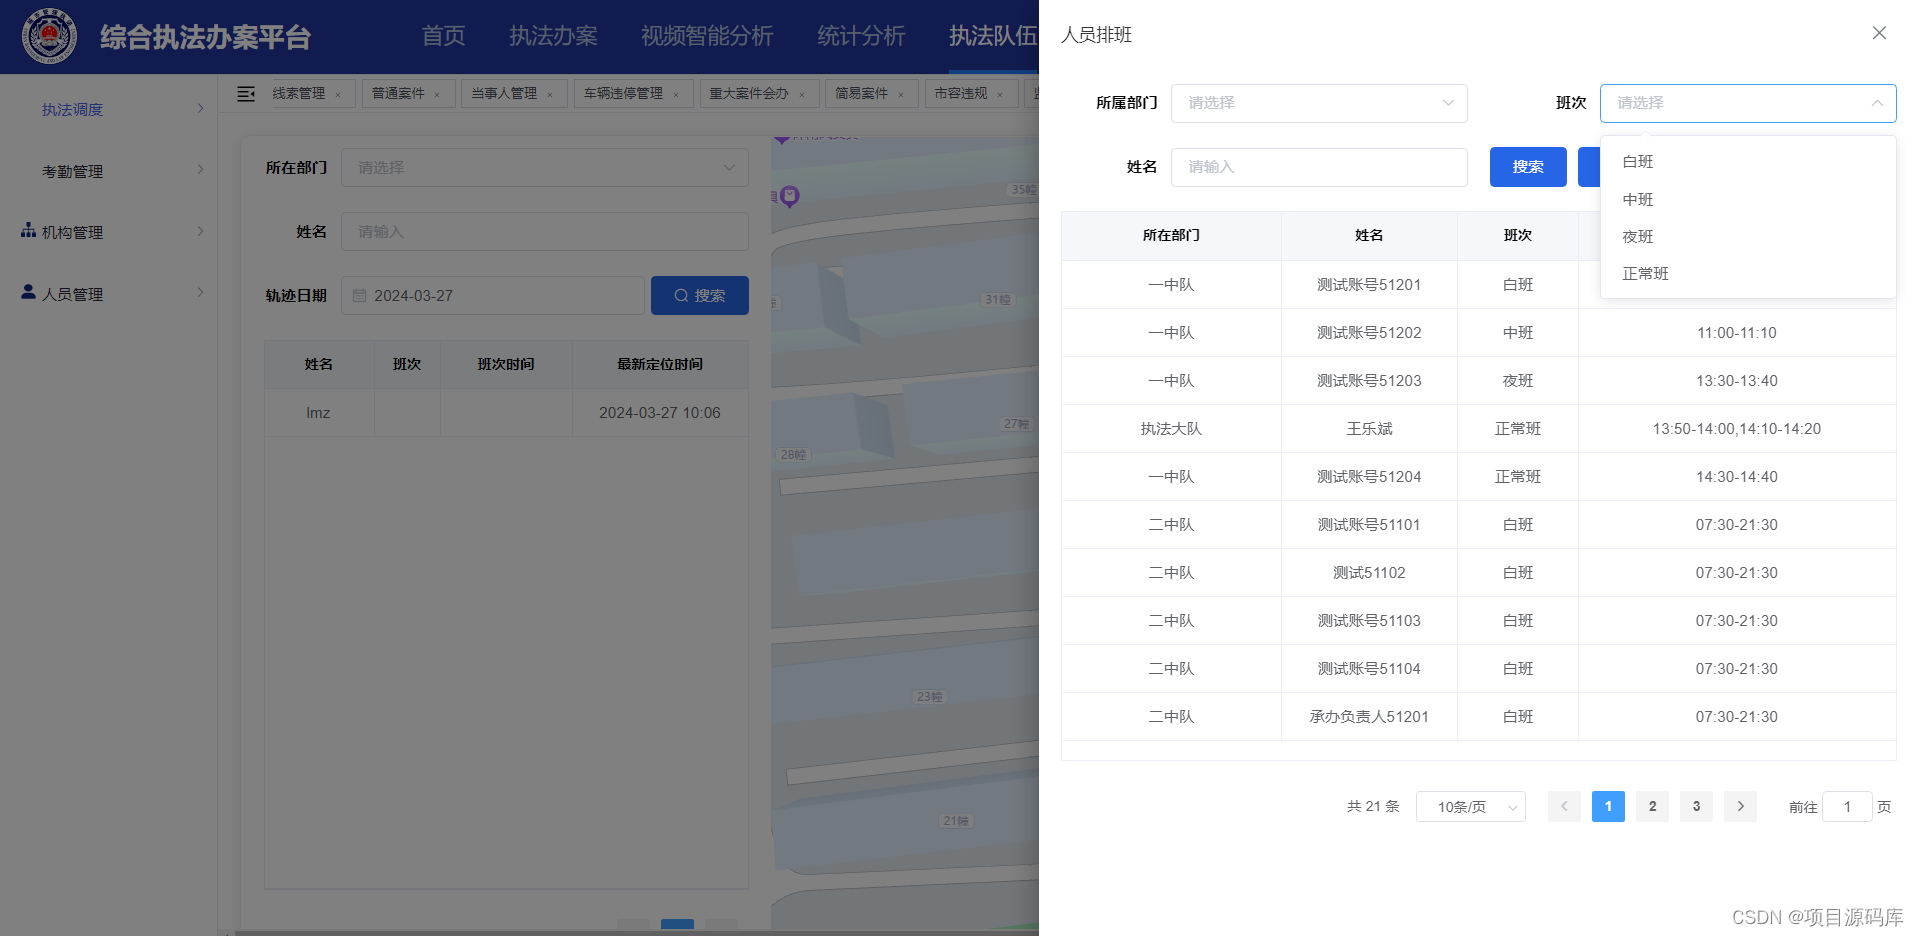Click the 机构管理 building icon
Image resolution: width=1919 pixels, height=936 pixels.
(x=28, y=231)
